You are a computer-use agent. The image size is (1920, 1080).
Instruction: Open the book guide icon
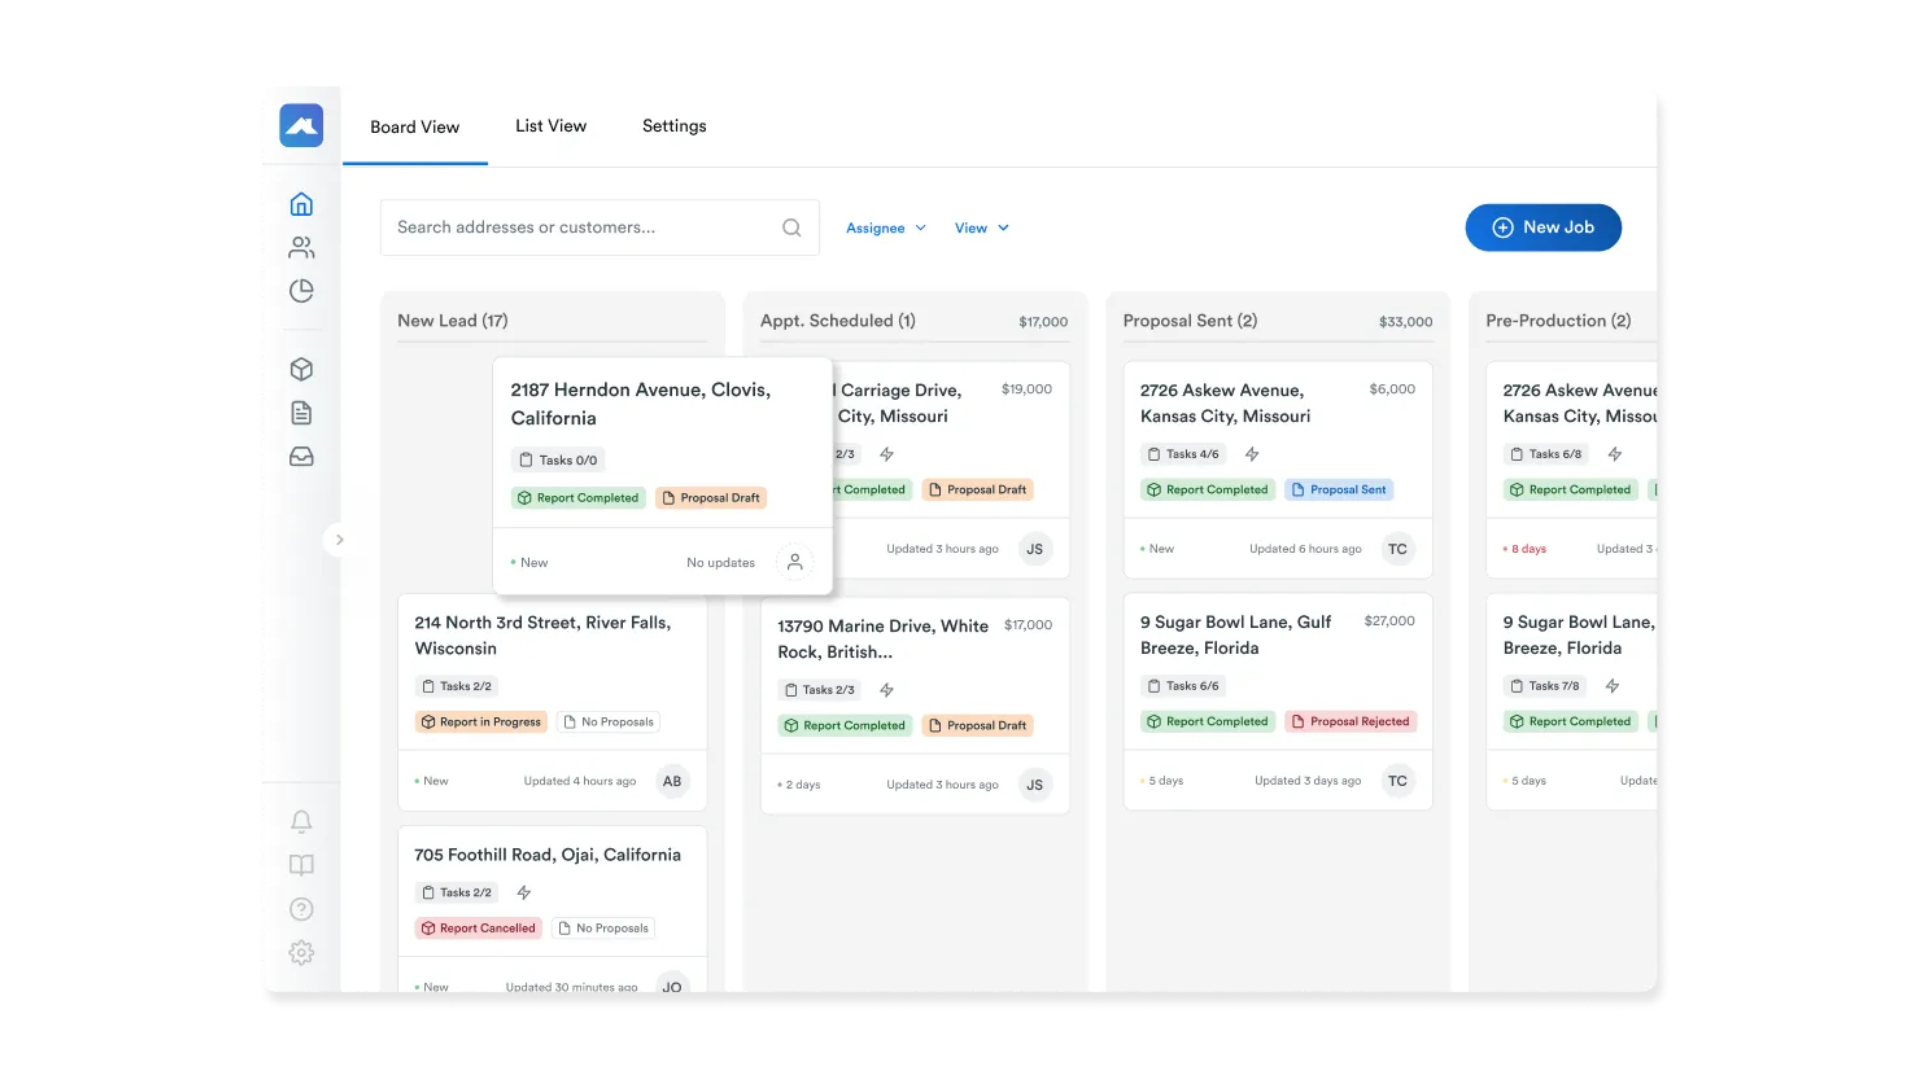tap(301, 865)
